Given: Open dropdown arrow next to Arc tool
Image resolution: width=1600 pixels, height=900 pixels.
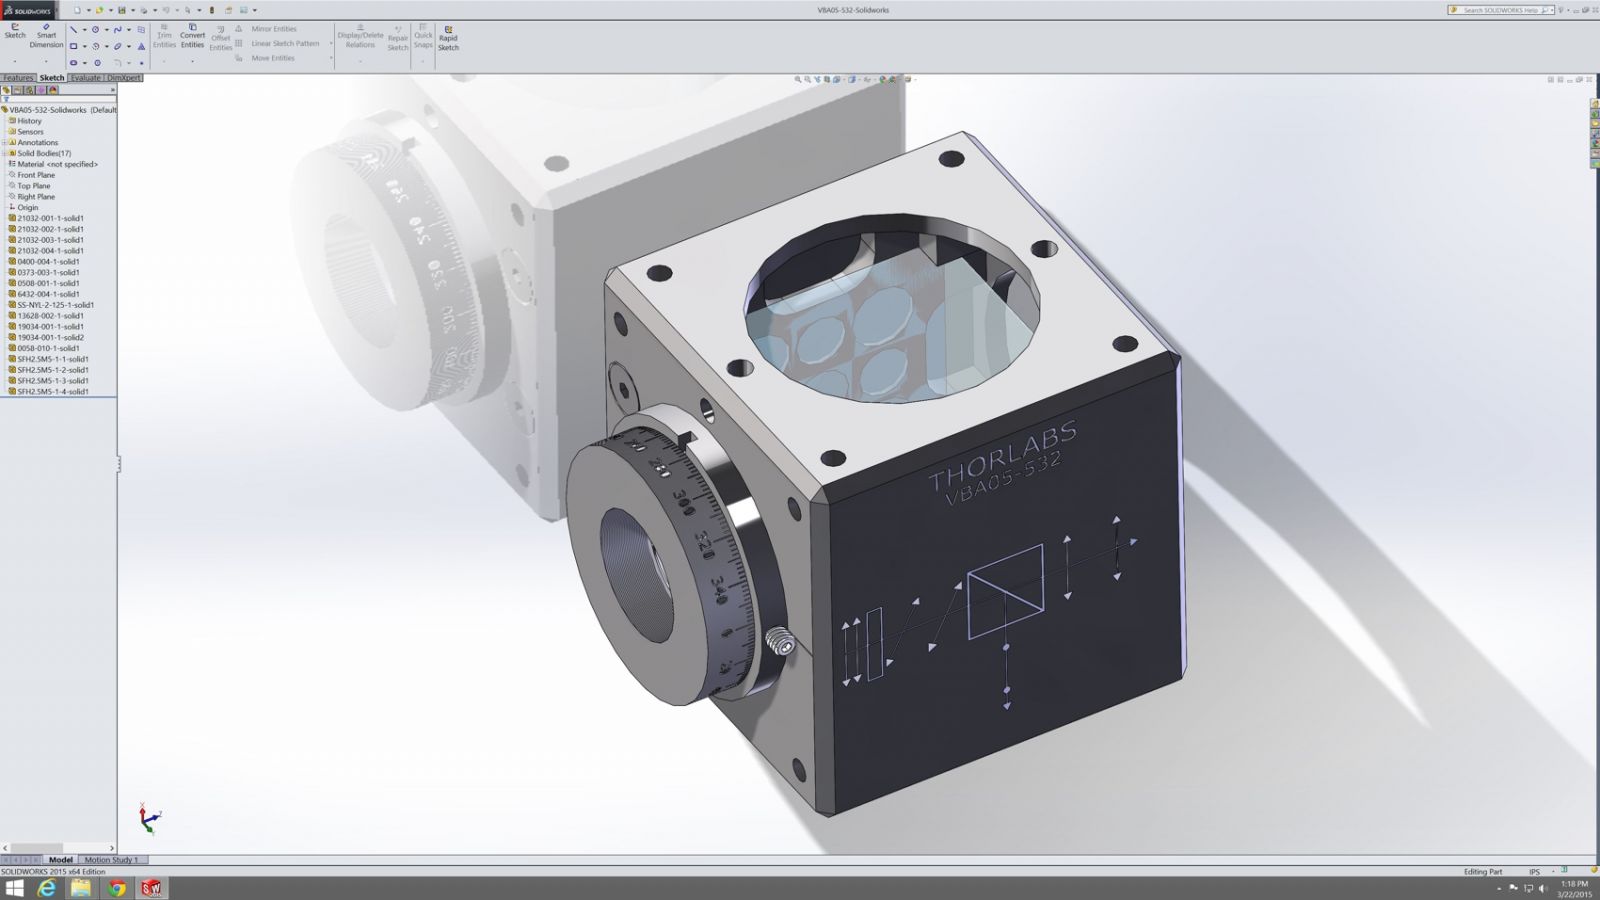Looking at the screenshot, I should (x=107, y=46).
